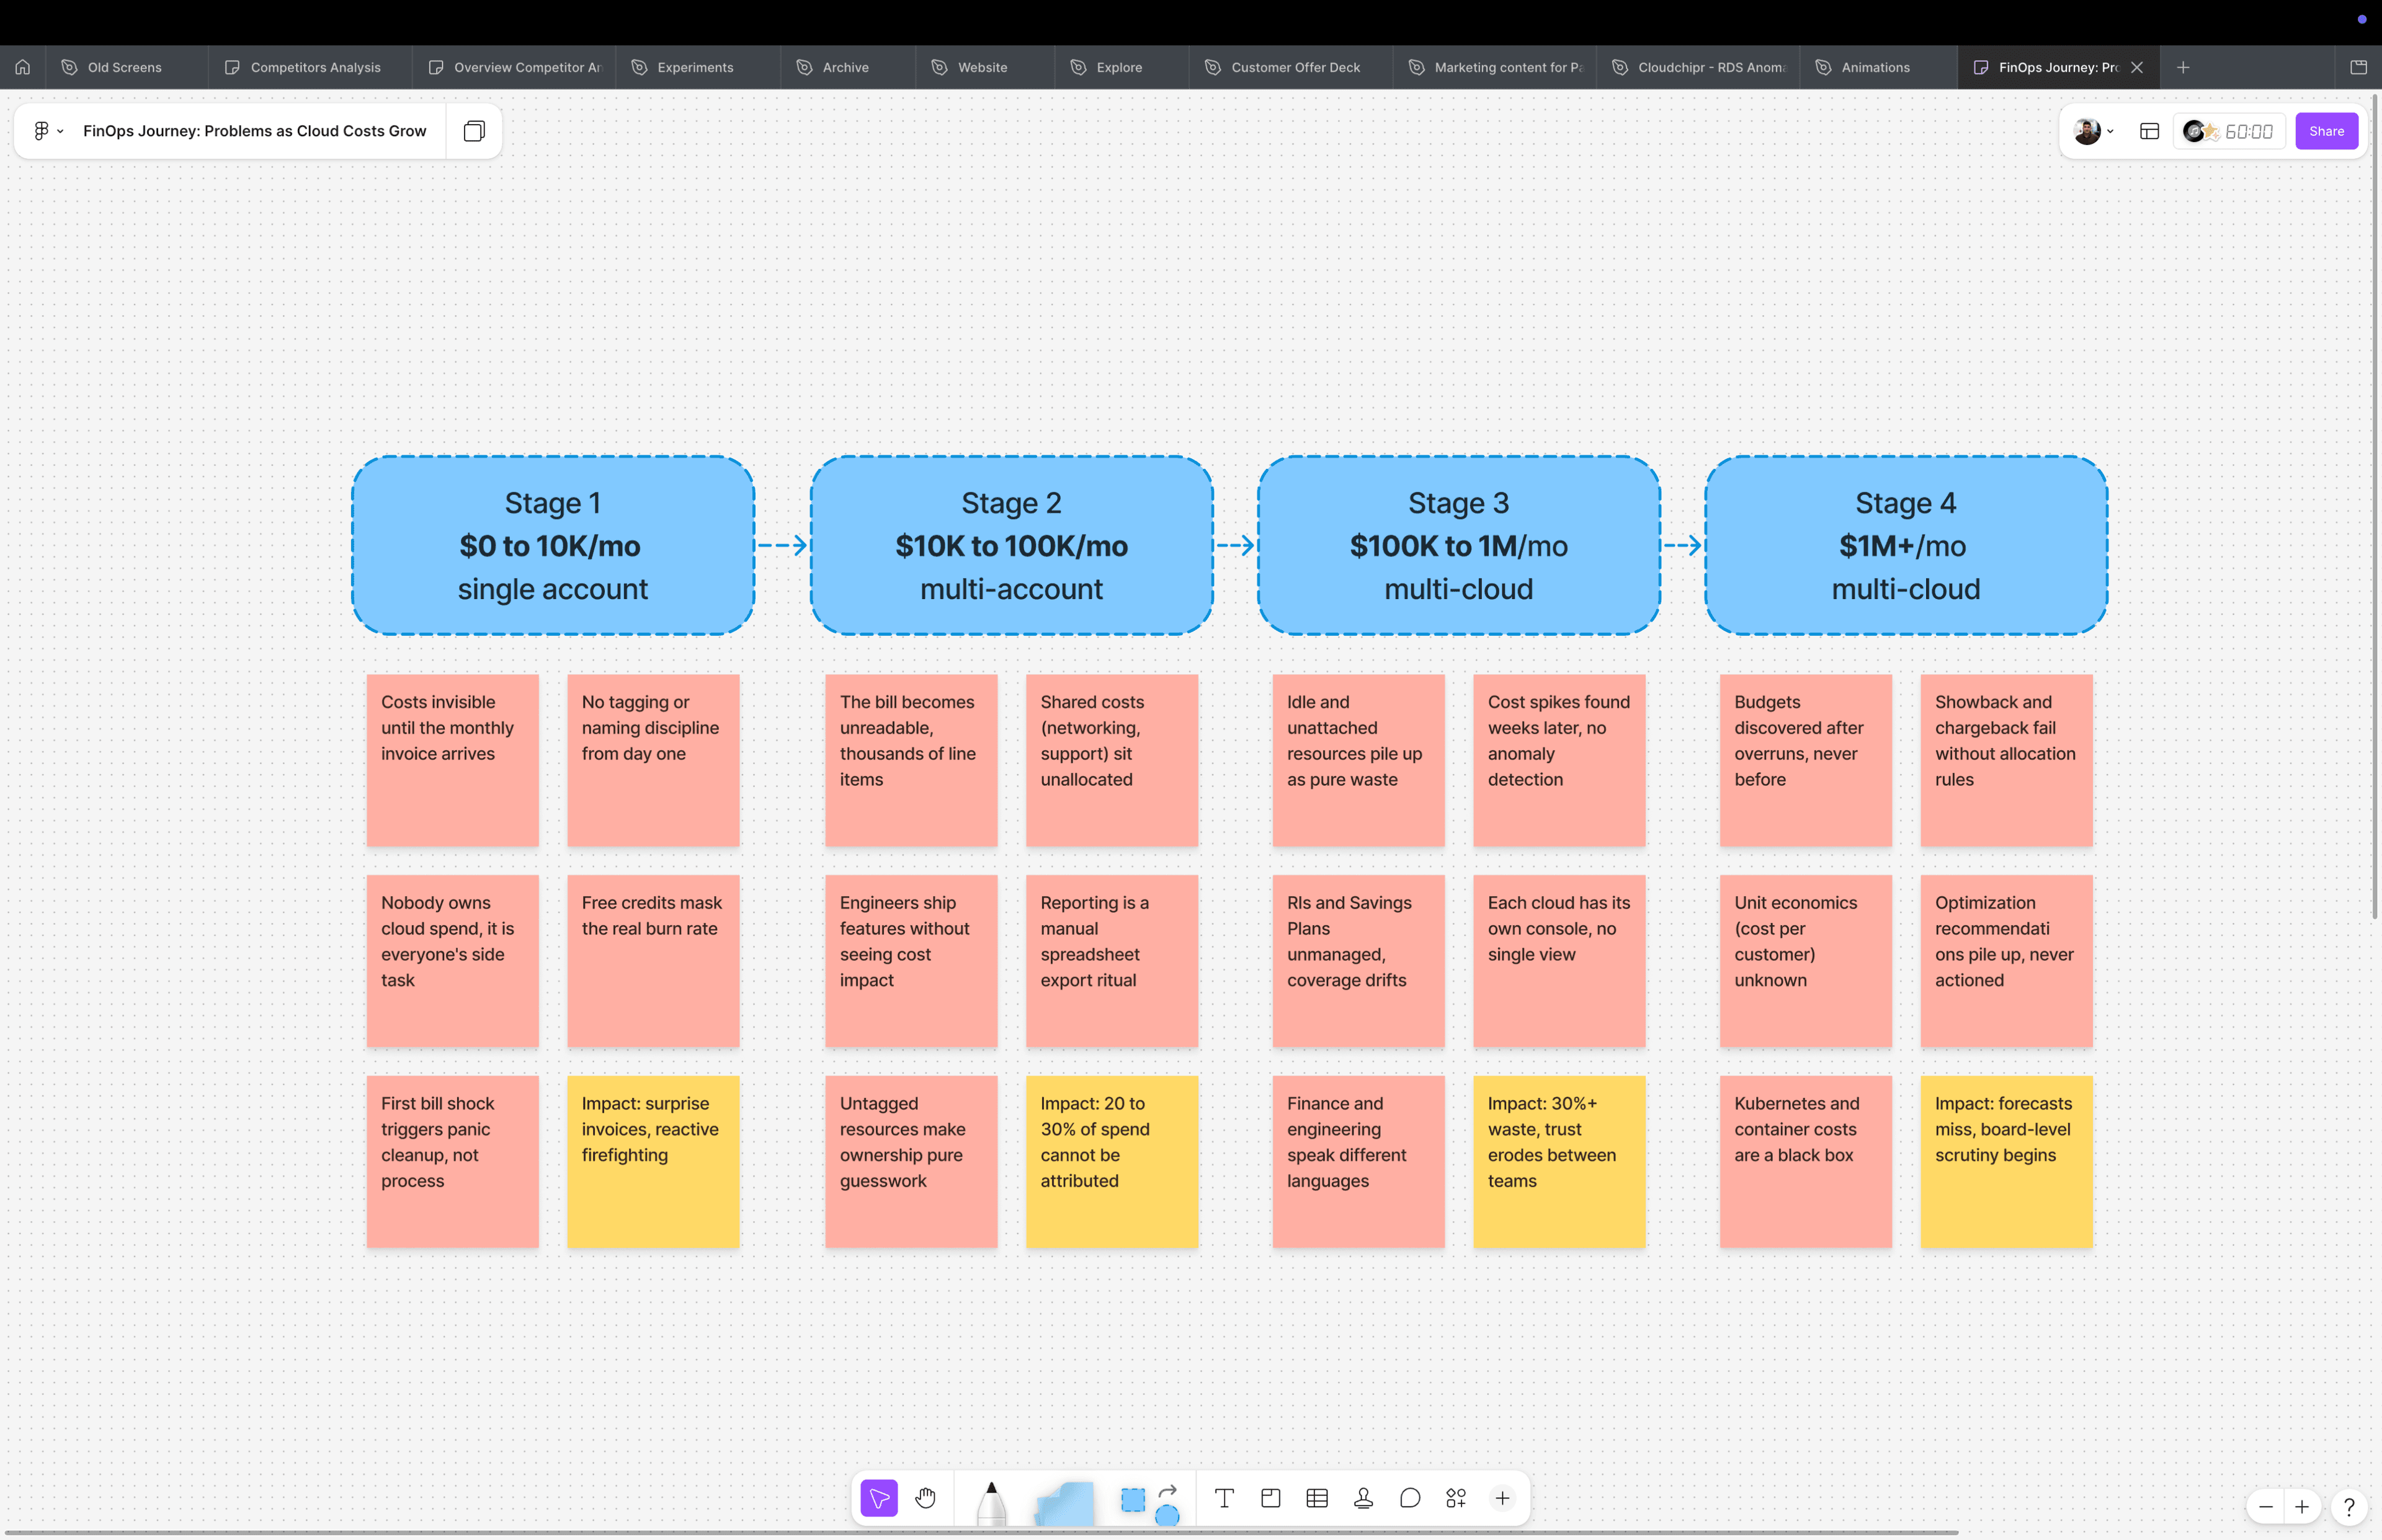The image size is (2382, 1540).
Task: Open the pages panel icon
Action: (x=474, y=131)
